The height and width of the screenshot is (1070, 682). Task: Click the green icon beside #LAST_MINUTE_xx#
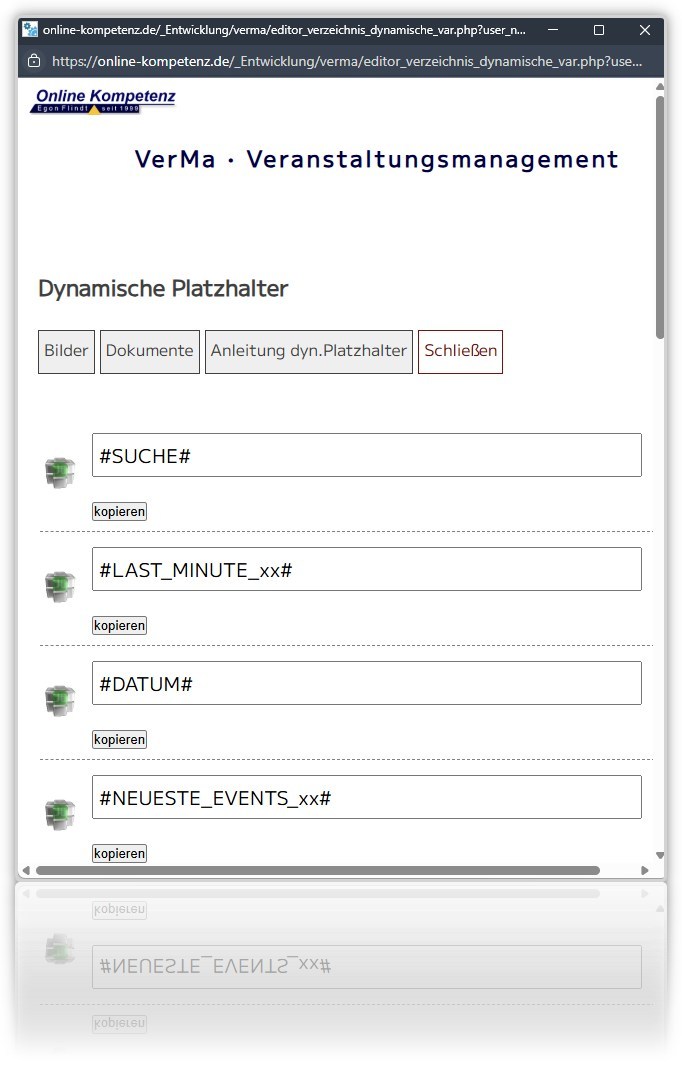pyautogui.click(x=60, y=586)
